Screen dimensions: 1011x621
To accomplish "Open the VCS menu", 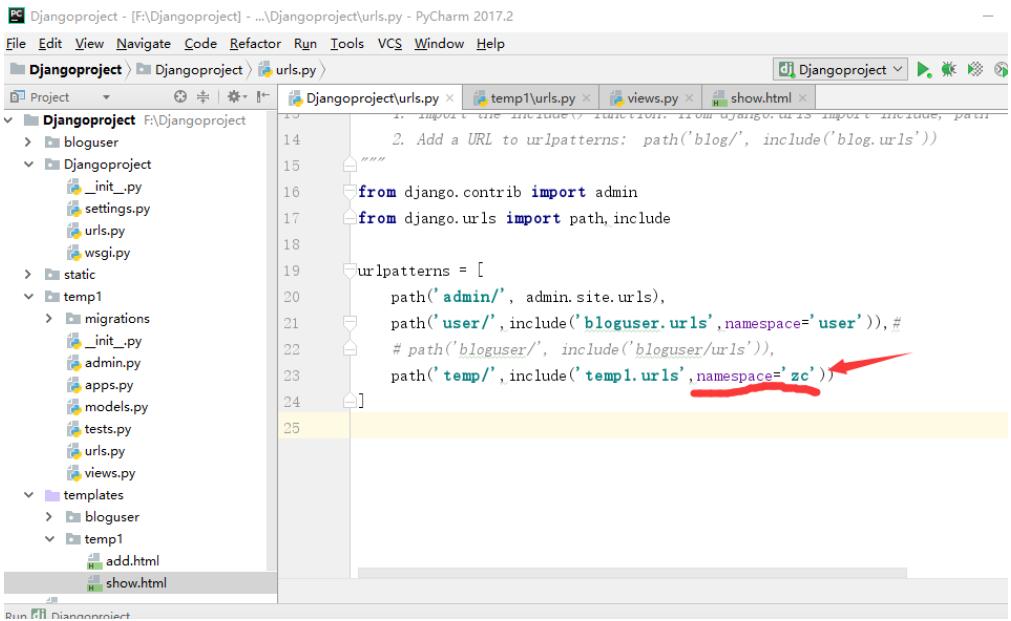I will click(389, 43).
